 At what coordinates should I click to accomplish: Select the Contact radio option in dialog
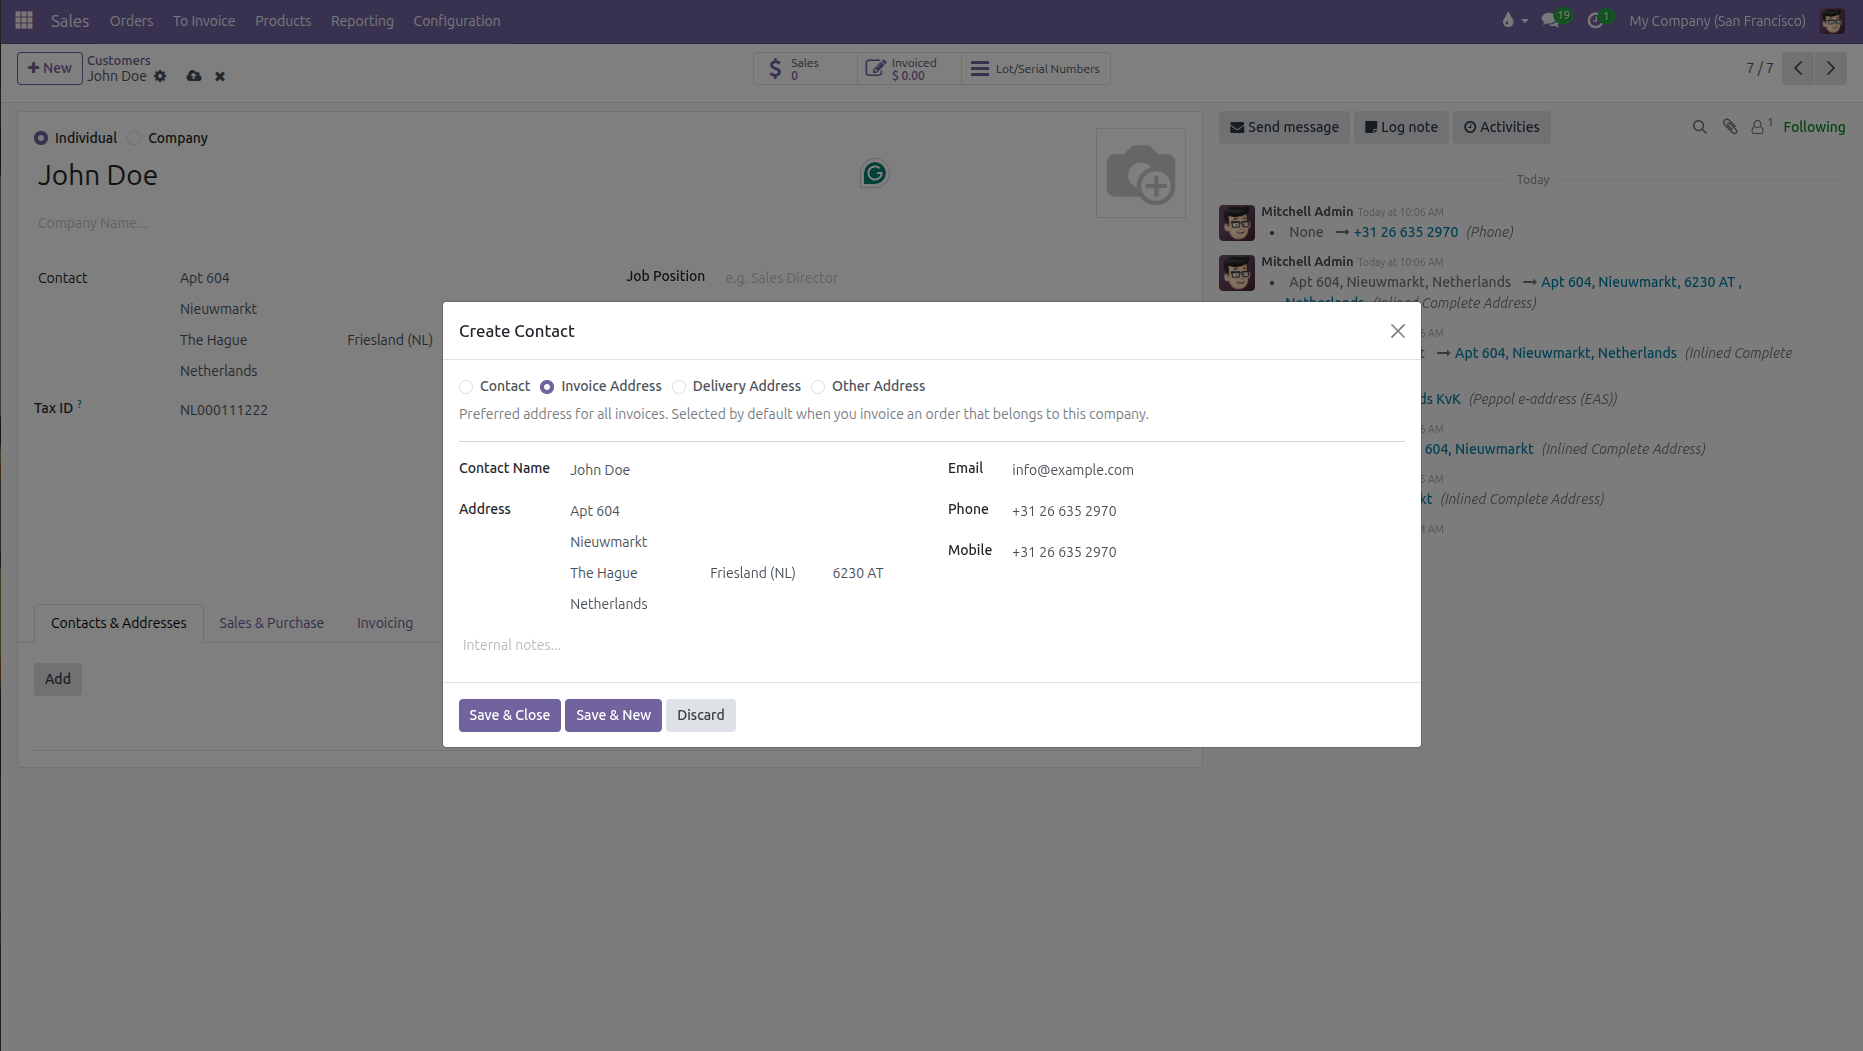tap(466, 387)
